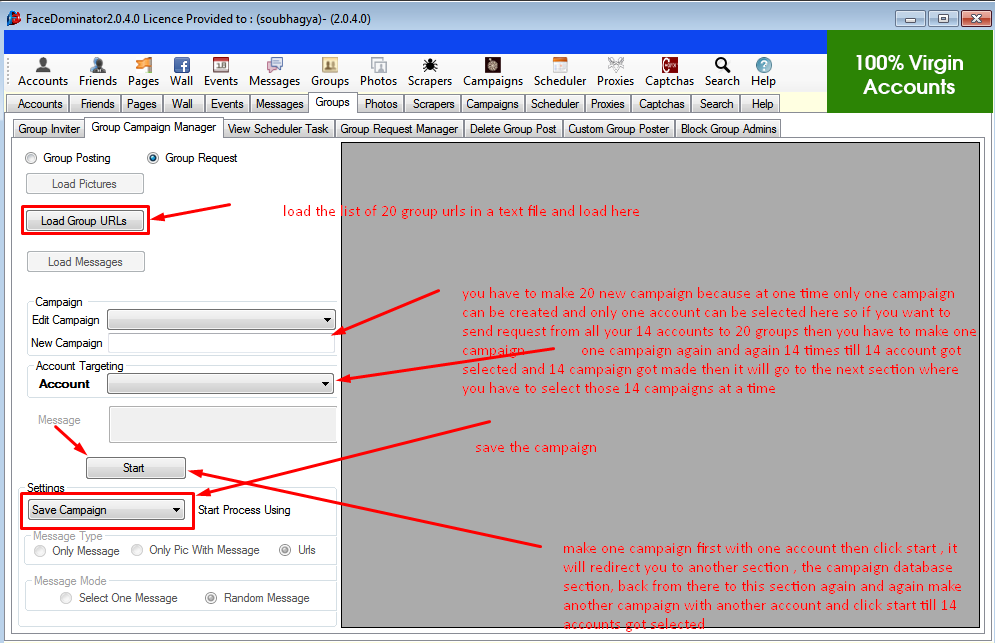Switch to the Group Campaign Manager tab

coord(154,127)
